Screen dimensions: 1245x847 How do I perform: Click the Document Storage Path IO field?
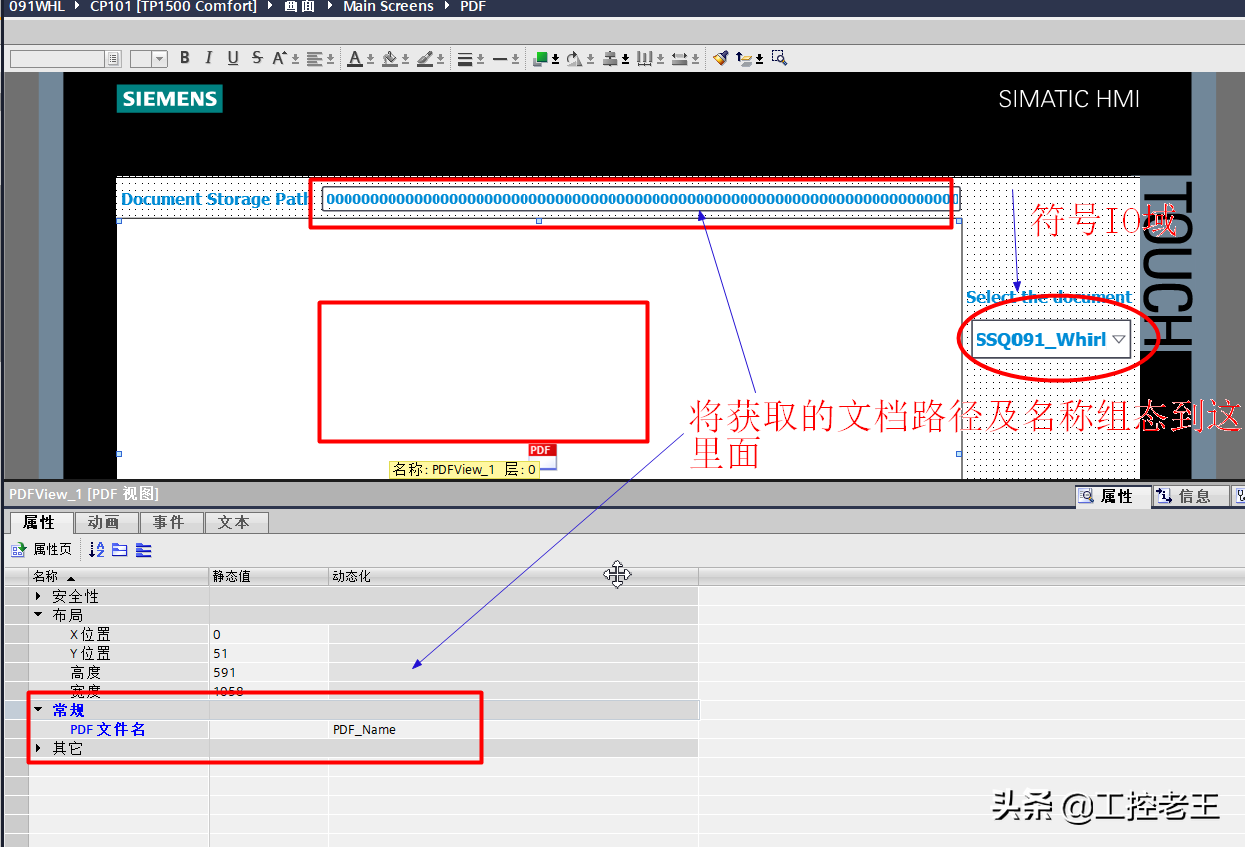coord(641,199)
